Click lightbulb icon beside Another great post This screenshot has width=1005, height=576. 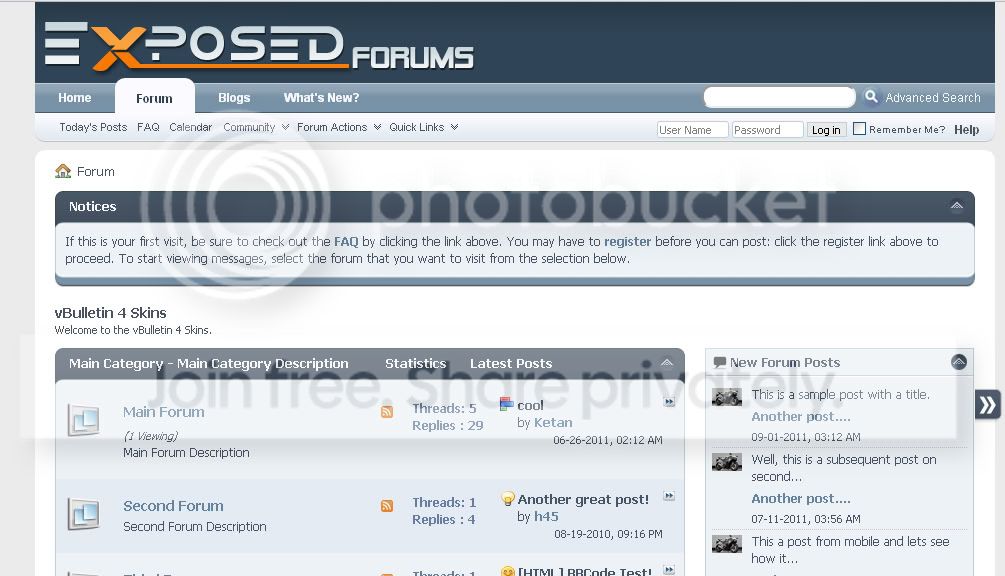pyautogui.click(x=508, y=498)
